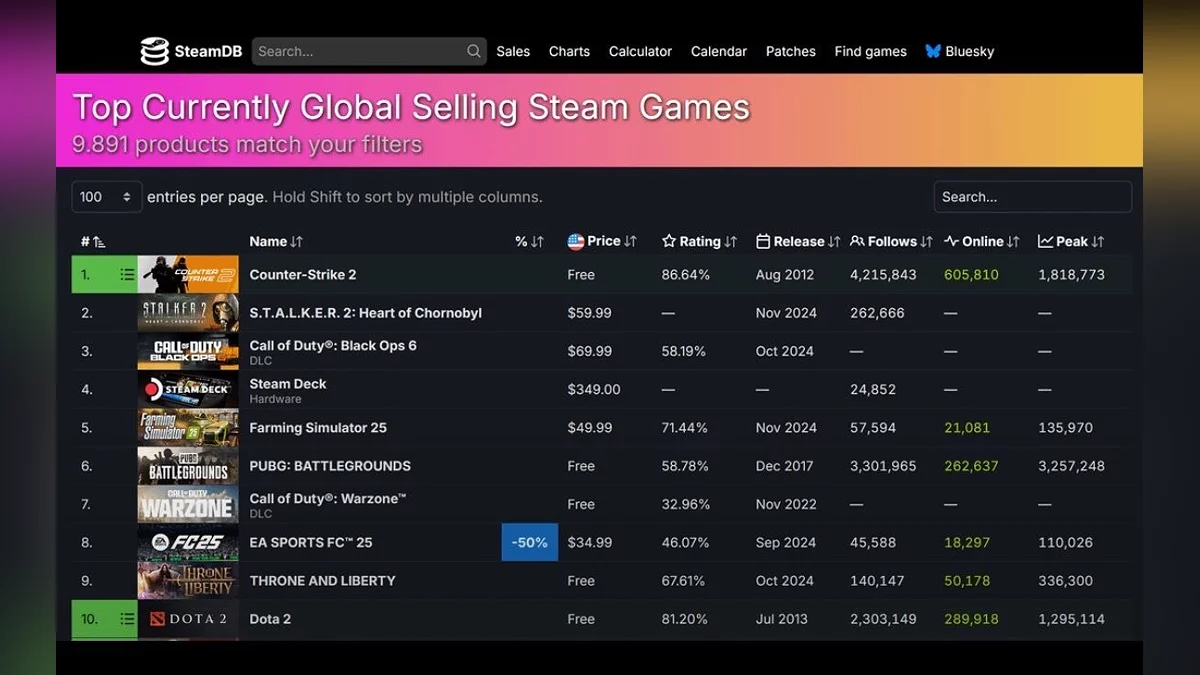1200x675 pixels.
Task: Sort the table by Price column
Action: coord(602,241)
